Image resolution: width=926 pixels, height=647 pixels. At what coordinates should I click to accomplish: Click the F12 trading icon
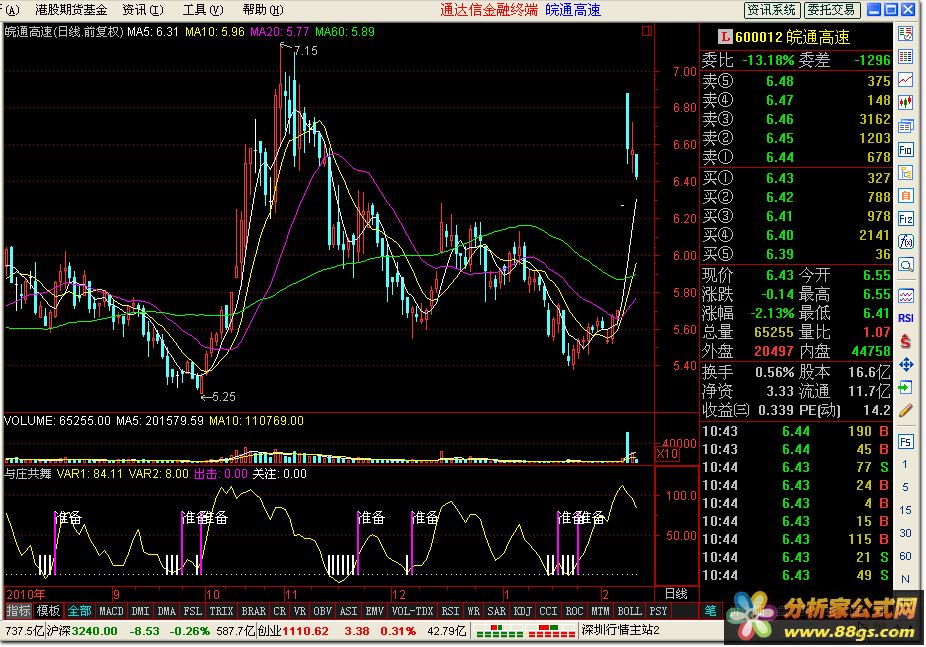click(x=905, y=219)
